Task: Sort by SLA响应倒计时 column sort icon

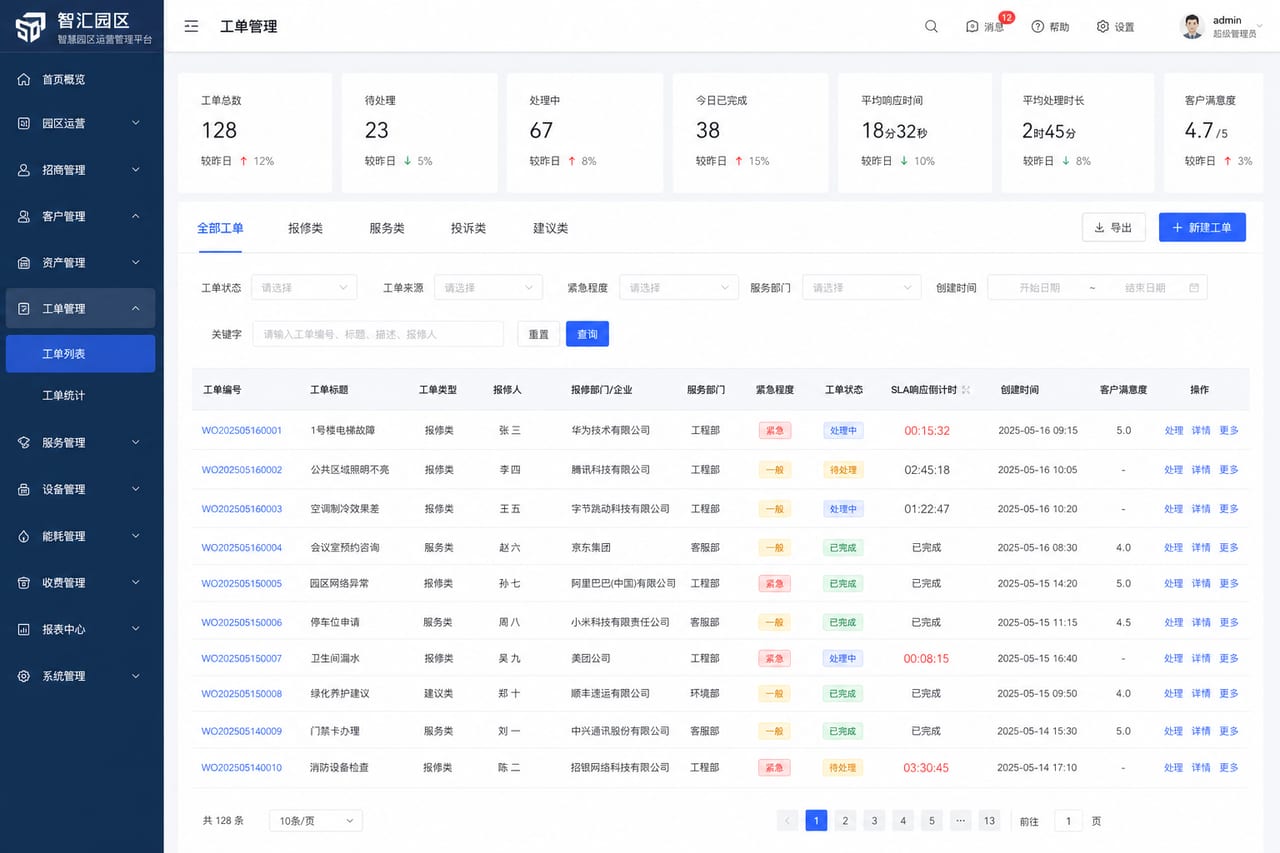Action: point(966,390)
